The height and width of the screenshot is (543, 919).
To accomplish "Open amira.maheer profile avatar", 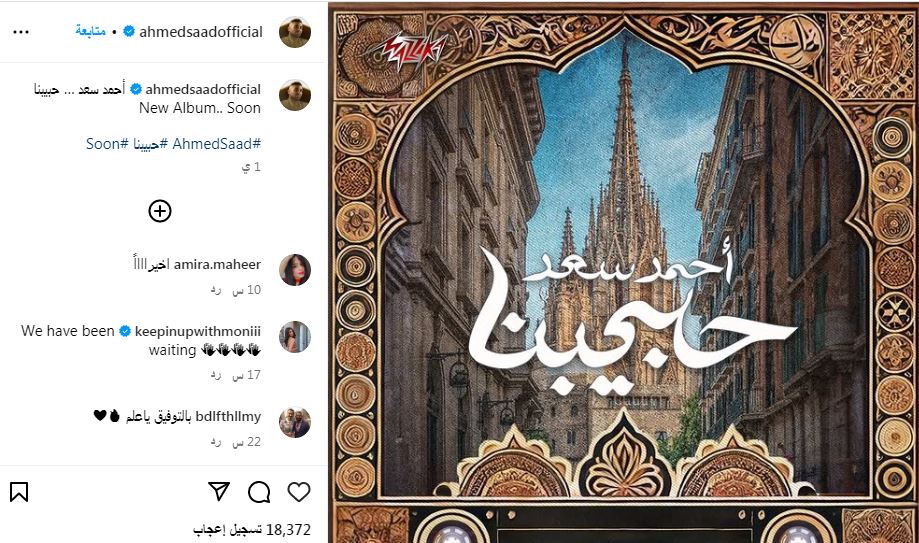I will click(295, 270).
